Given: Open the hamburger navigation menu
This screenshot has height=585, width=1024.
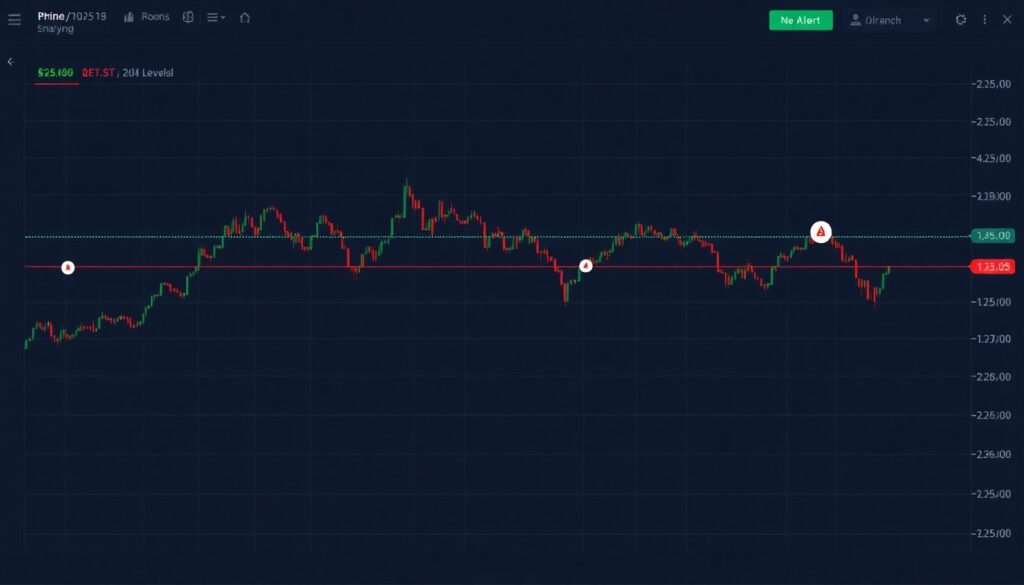Looking at the screenshot, I should [x=15, y=17].
